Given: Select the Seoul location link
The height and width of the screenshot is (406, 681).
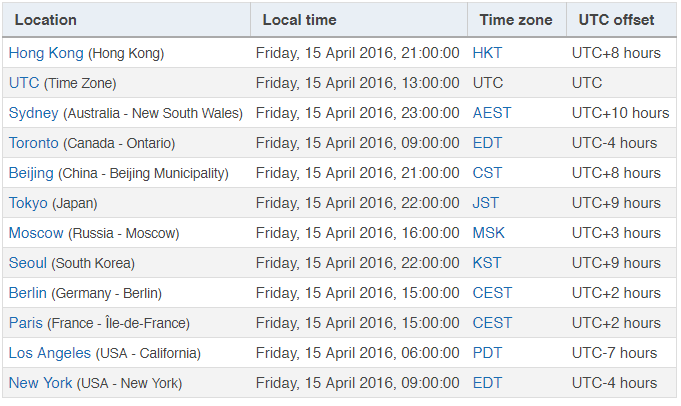Looking at the screenshot, I should (27, 263).
